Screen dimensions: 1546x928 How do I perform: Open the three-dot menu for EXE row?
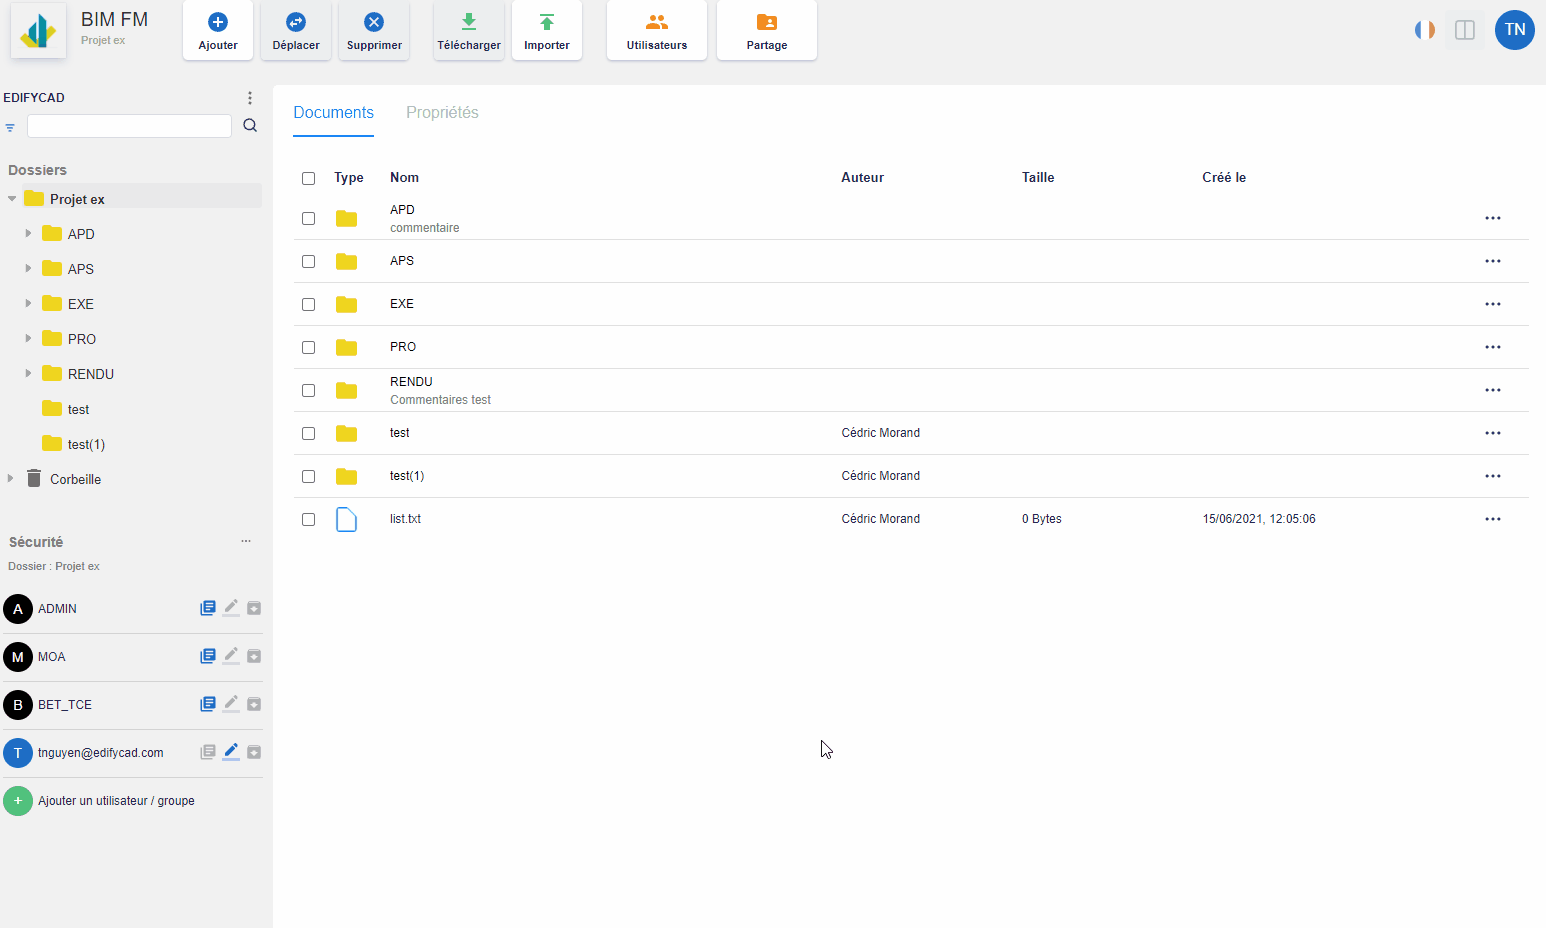[x=1492, y=305]
